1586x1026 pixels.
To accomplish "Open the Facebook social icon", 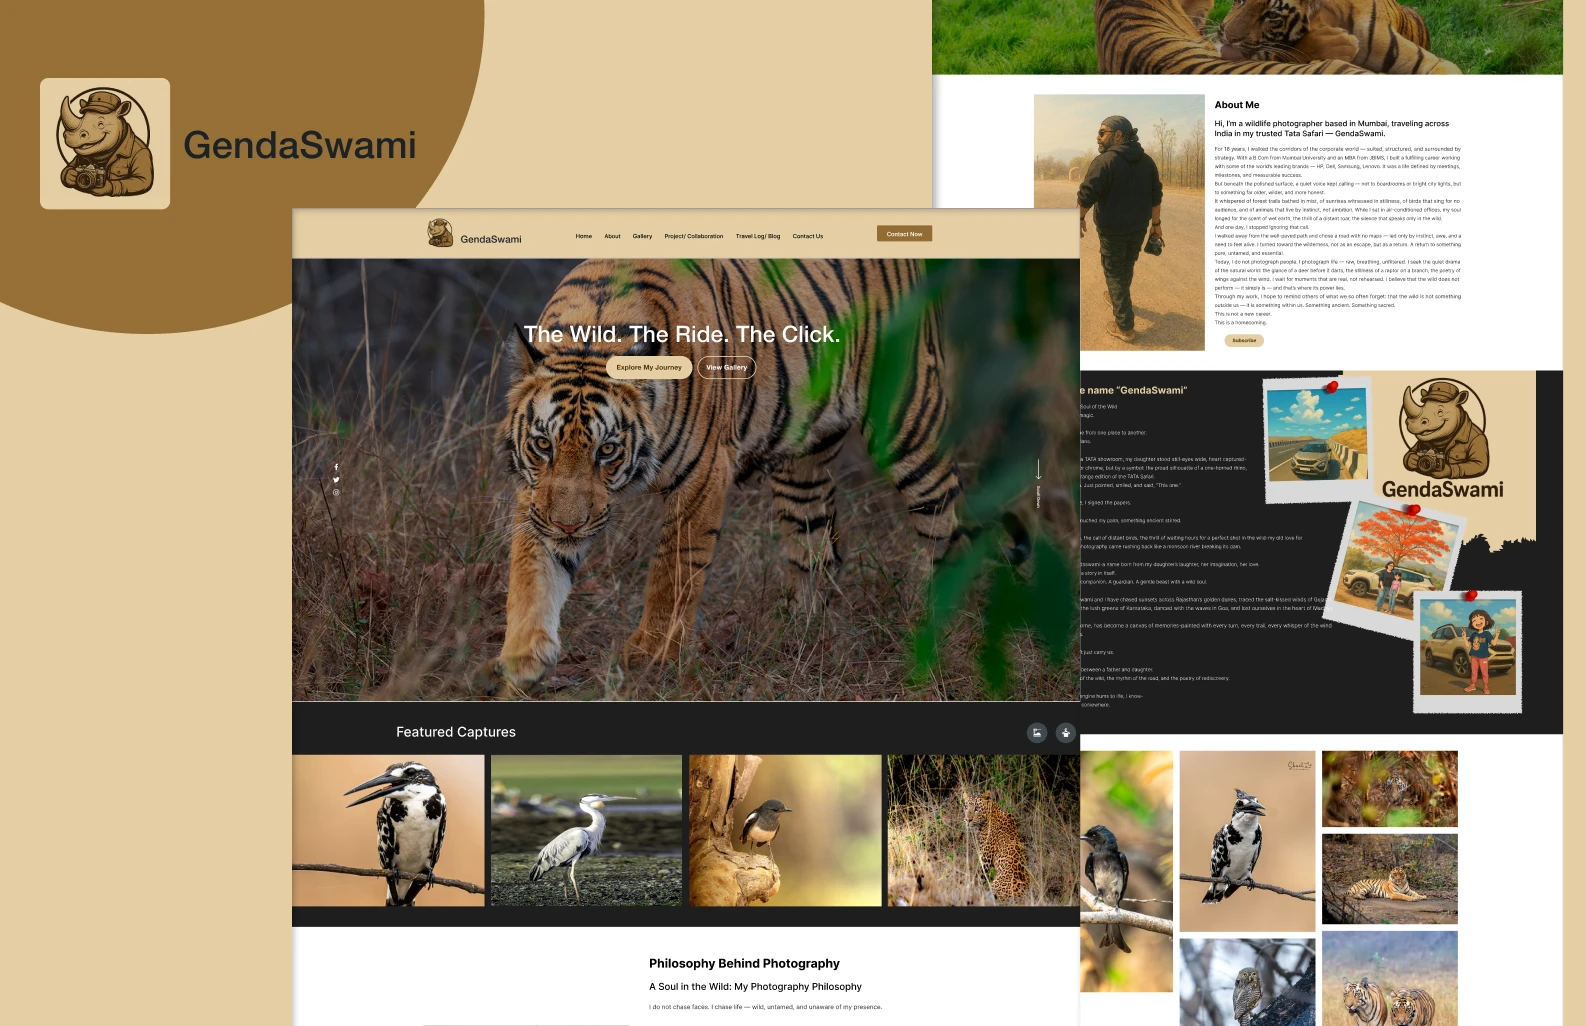I will click(336, 467).
